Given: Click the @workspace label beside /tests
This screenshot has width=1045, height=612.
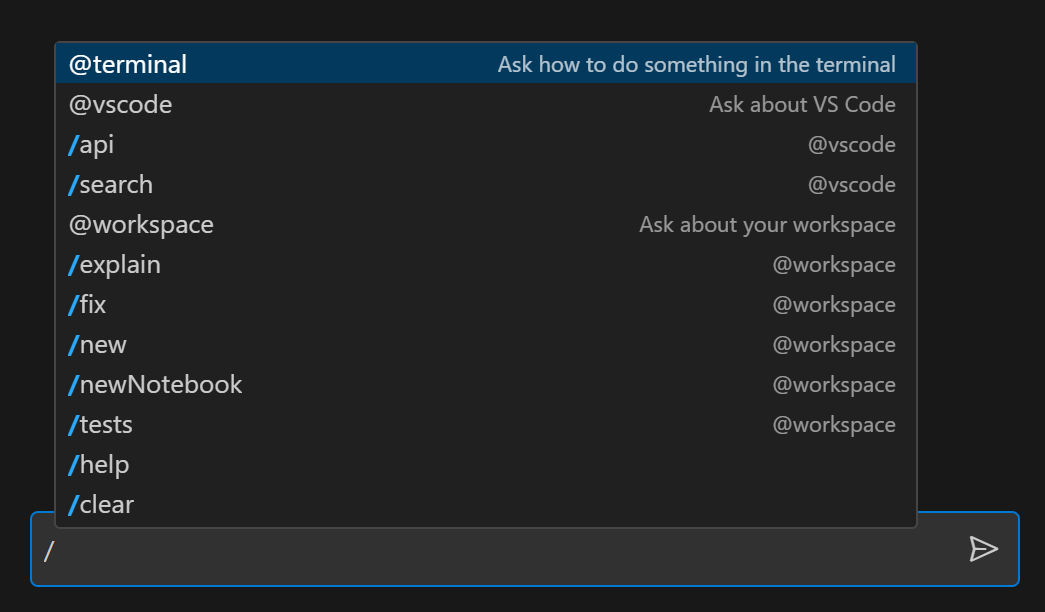Looking at the screenshot, I should pos(834,424).
